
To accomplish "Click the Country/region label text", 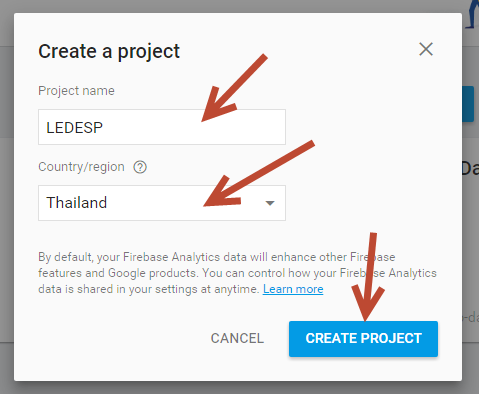I will [x=81, y=167].
